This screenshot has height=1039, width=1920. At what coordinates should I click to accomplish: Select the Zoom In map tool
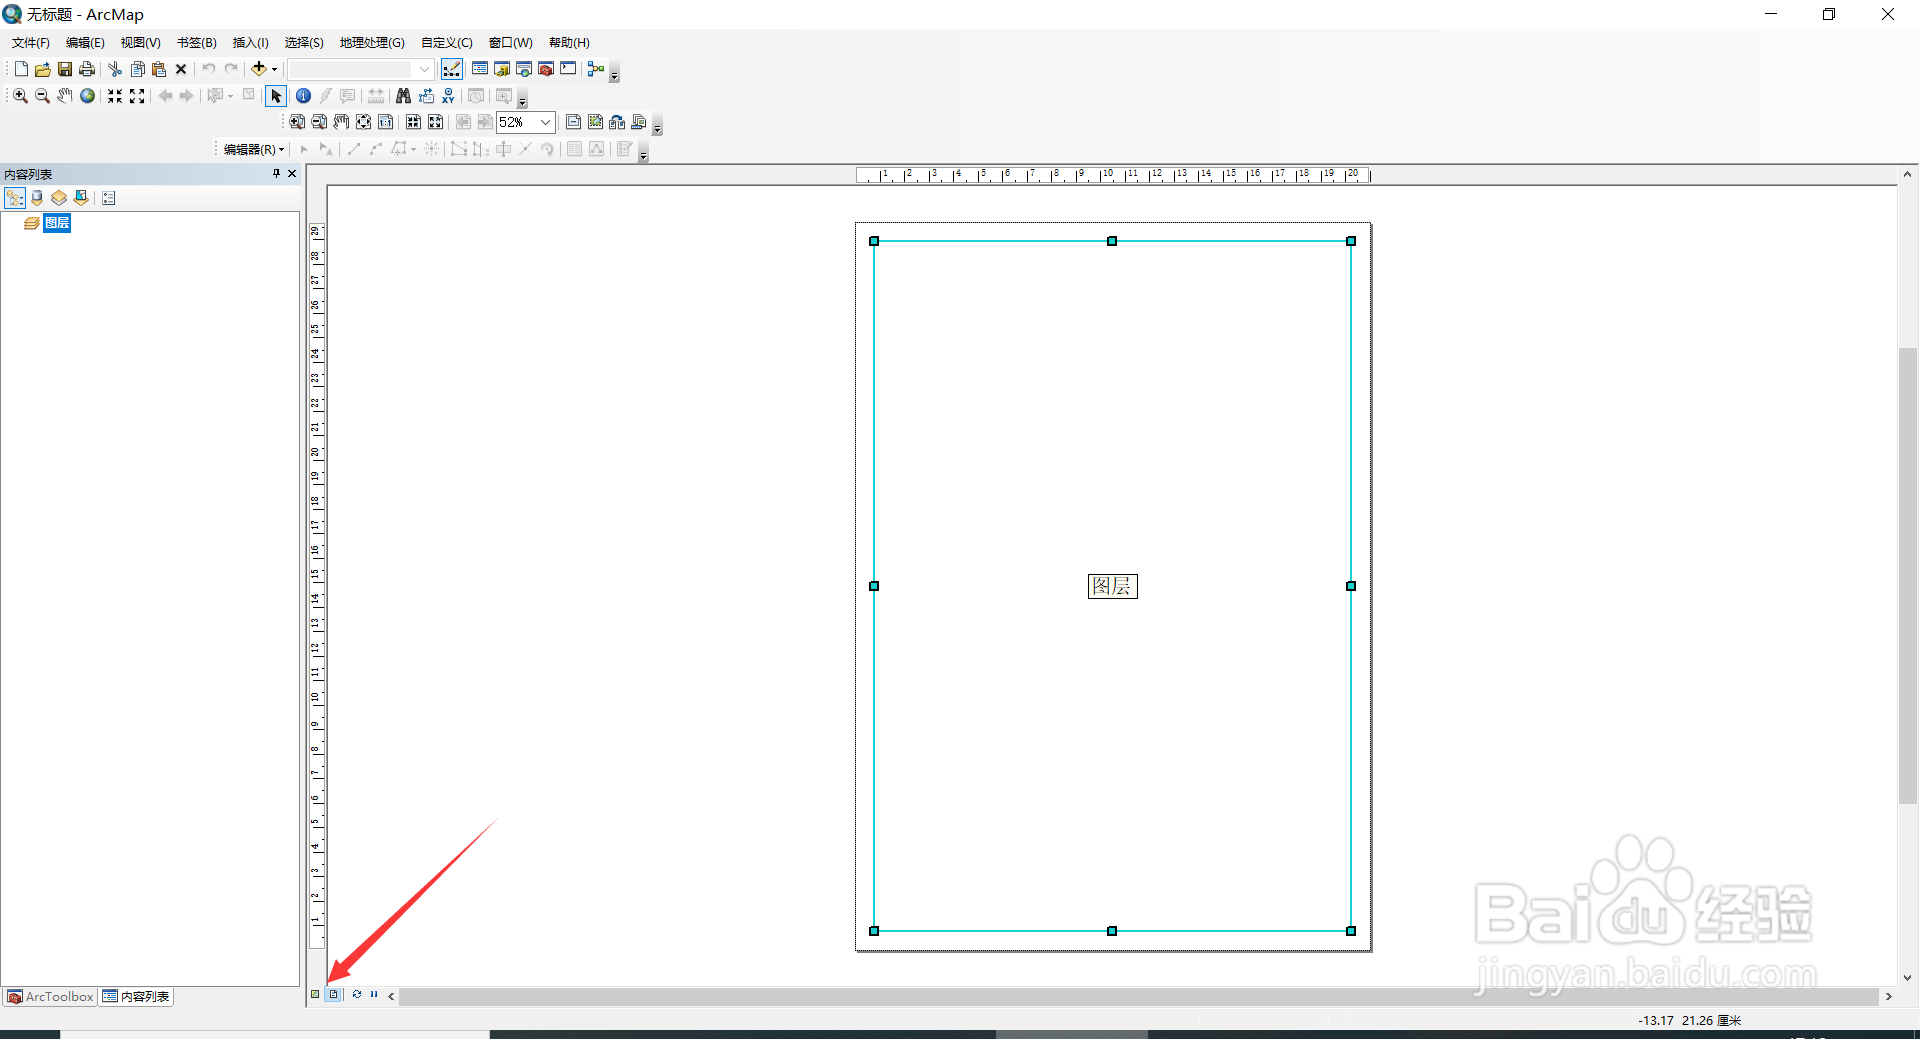(20, 96)
